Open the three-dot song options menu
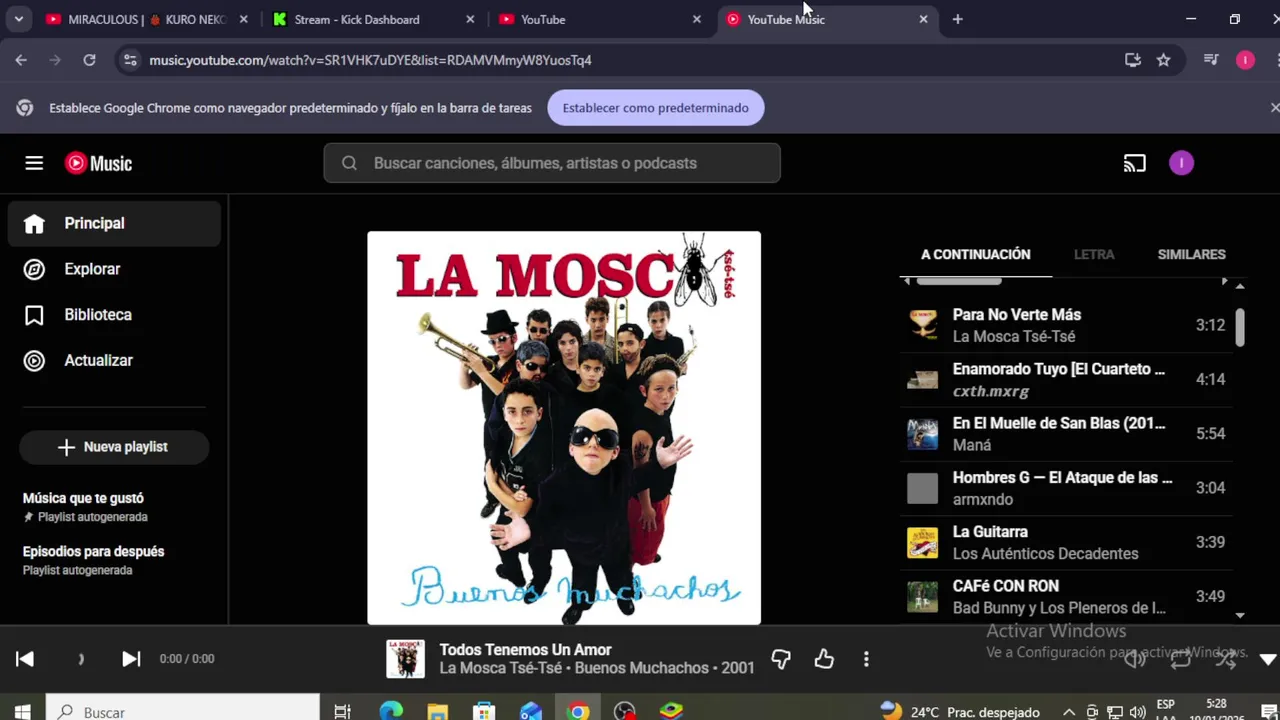The width and height of the screenshot is (1280, 720). click(866, 658)
